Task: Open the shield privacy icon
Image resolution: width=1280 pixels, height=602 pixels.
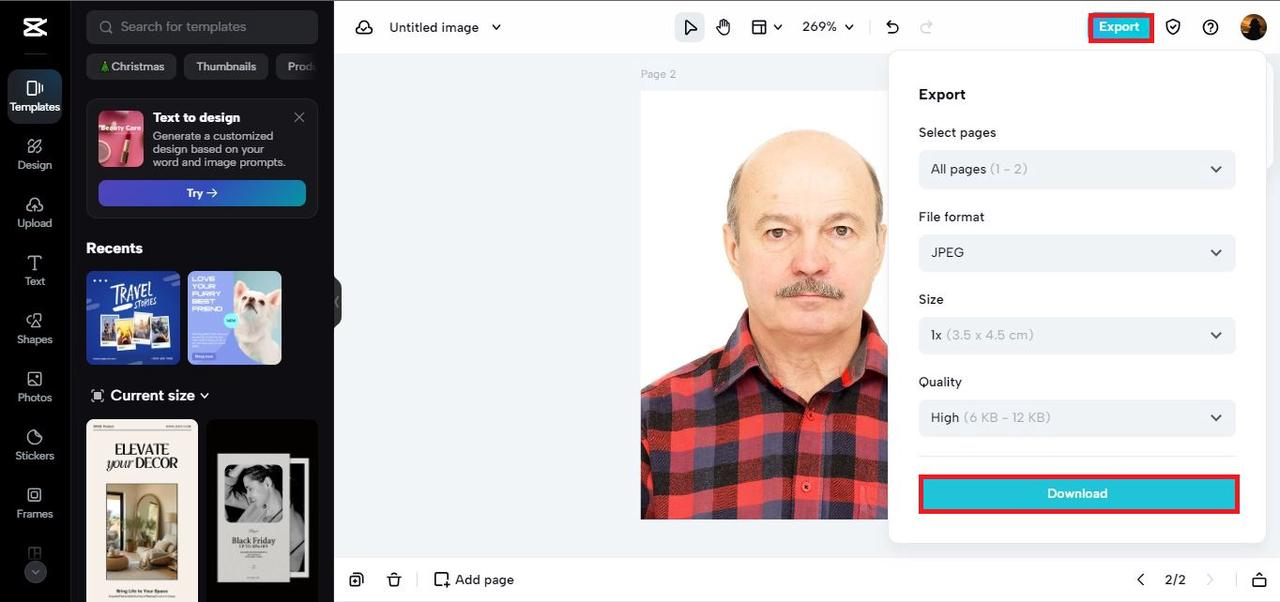Action: point(1173,27)
